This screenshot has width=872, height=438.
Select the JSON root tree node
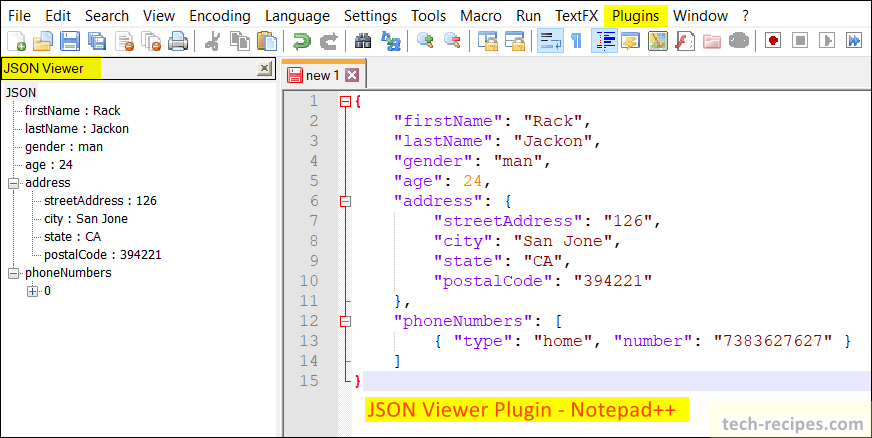click(21, 93)
